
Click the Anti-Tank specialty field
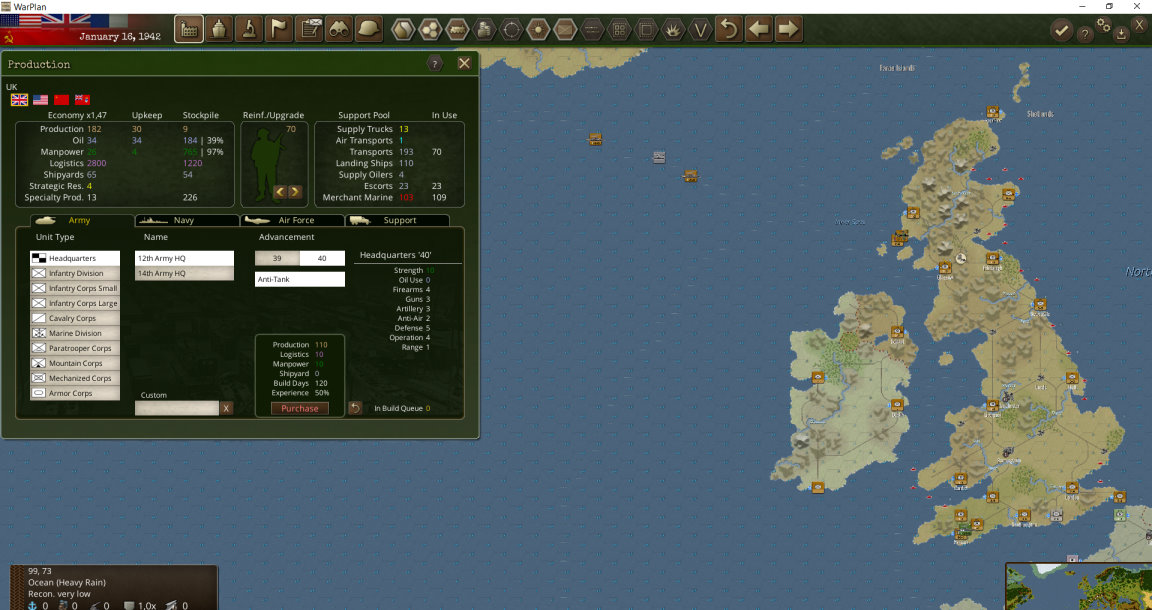click(x=300, y=279)
